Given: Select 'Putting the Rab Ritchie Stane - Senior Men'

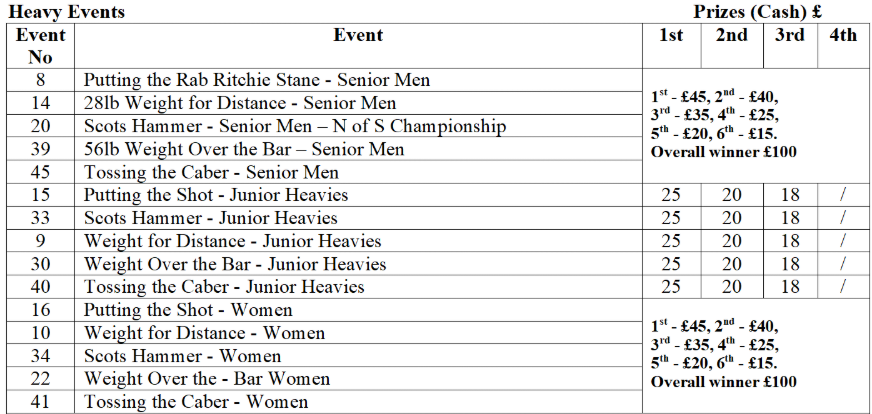Looking at the screenshot, I should [257, 80].
